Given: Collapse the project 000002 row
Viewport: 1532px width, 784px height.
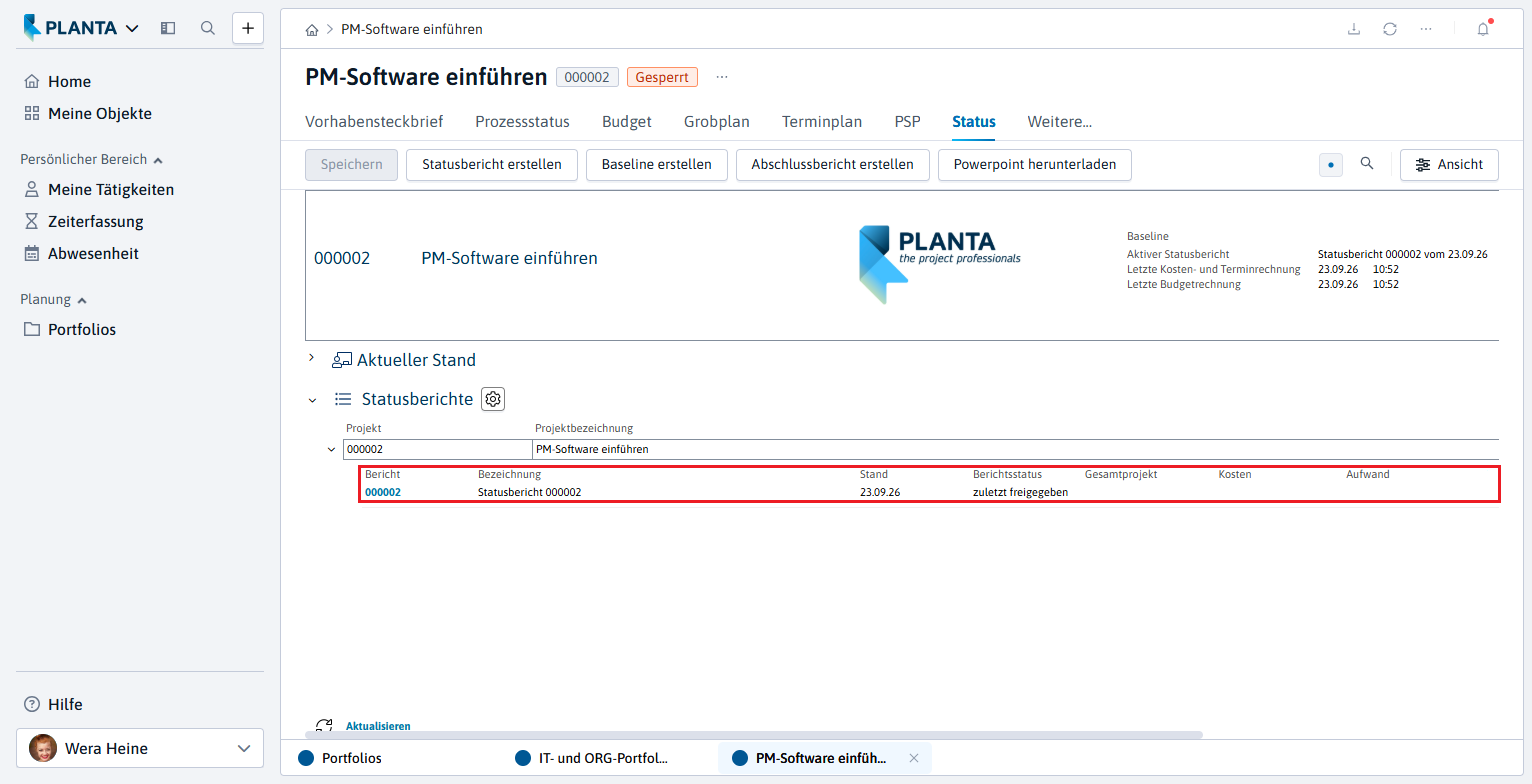Looking at the screenshot, I should click(331, 449).
